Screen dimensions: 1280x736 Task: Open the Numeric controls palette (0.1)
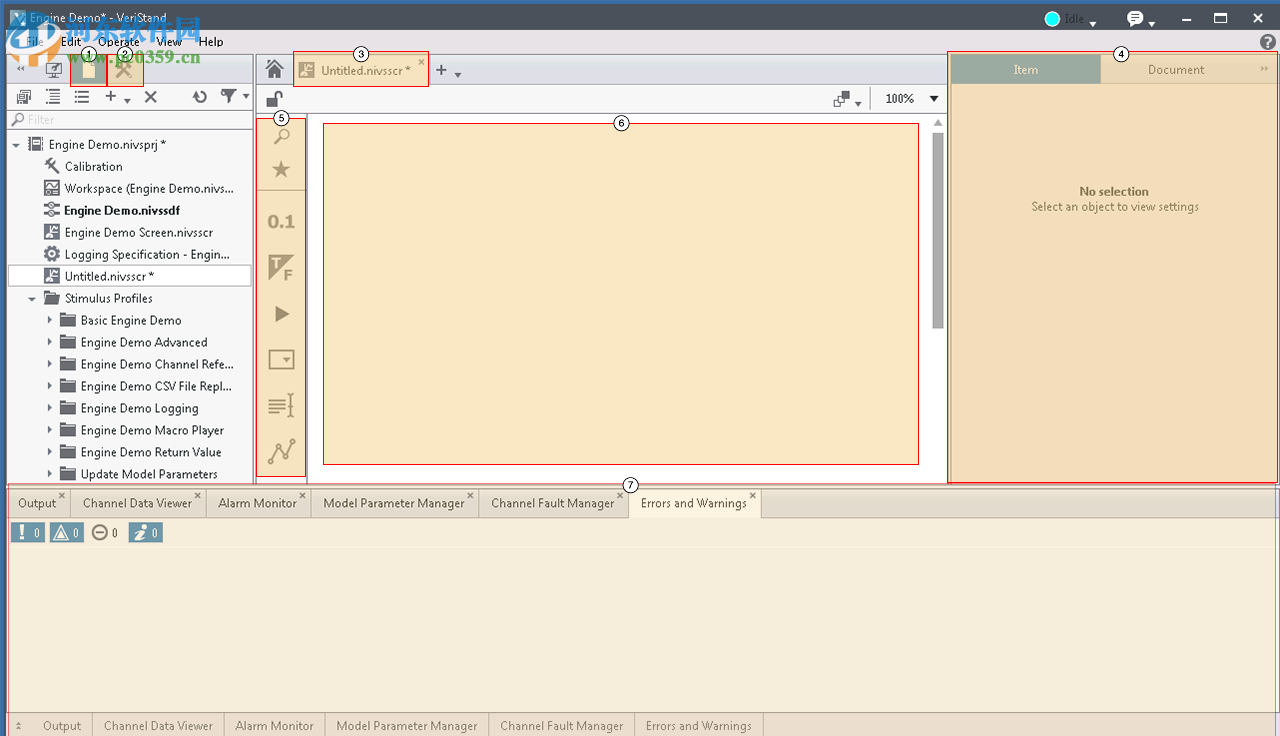(281, 222)
